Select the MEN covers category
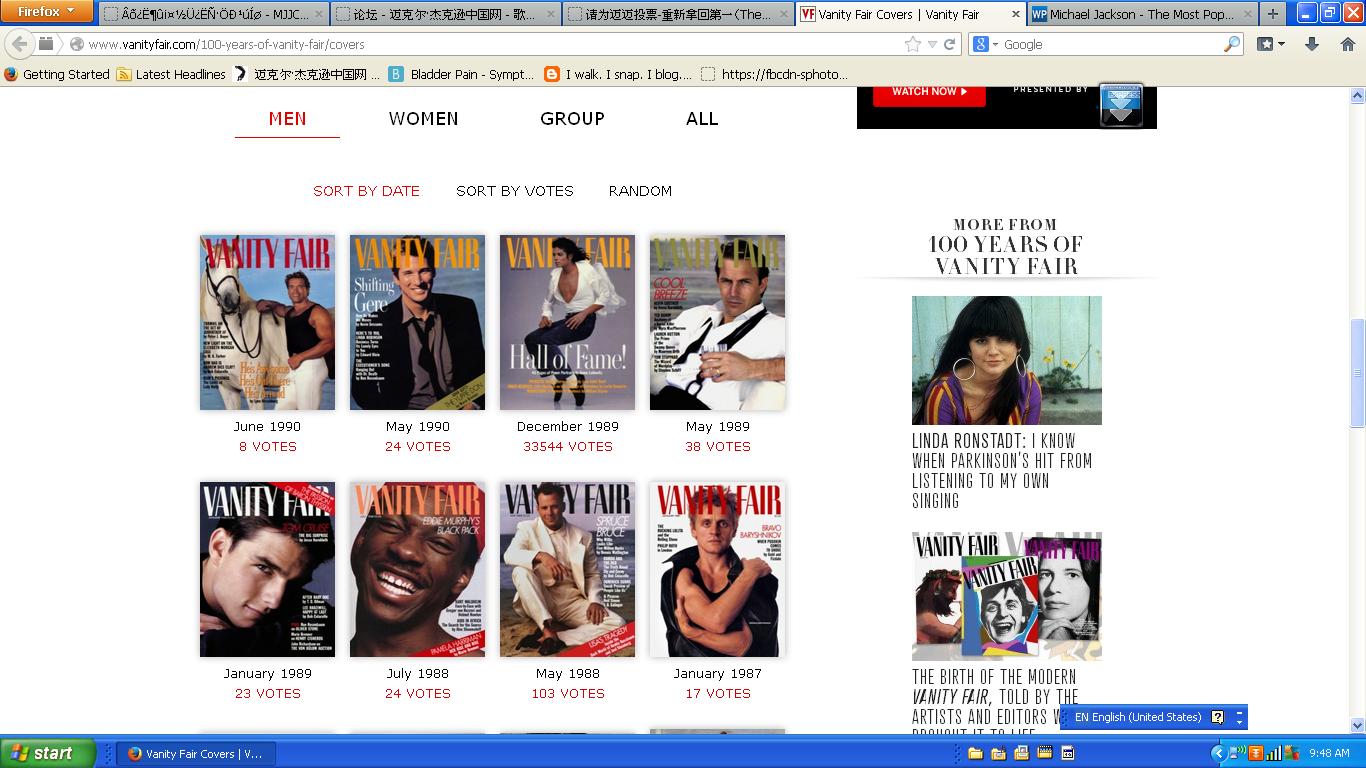 pyautogui.click(x=287, y=118)
